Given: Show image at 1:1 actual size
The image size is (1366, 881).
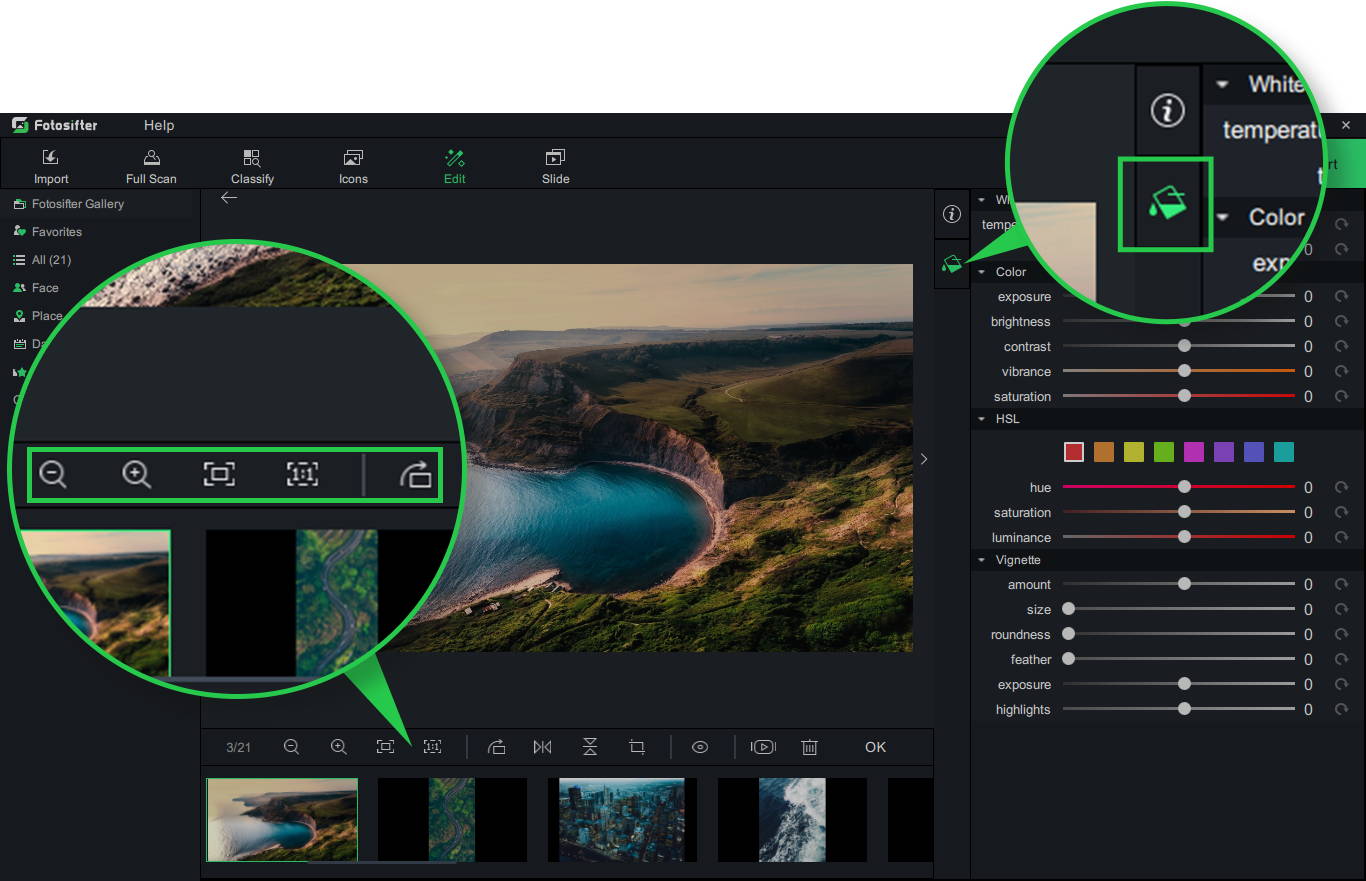Looking at the screenshot, I should 432,747.
